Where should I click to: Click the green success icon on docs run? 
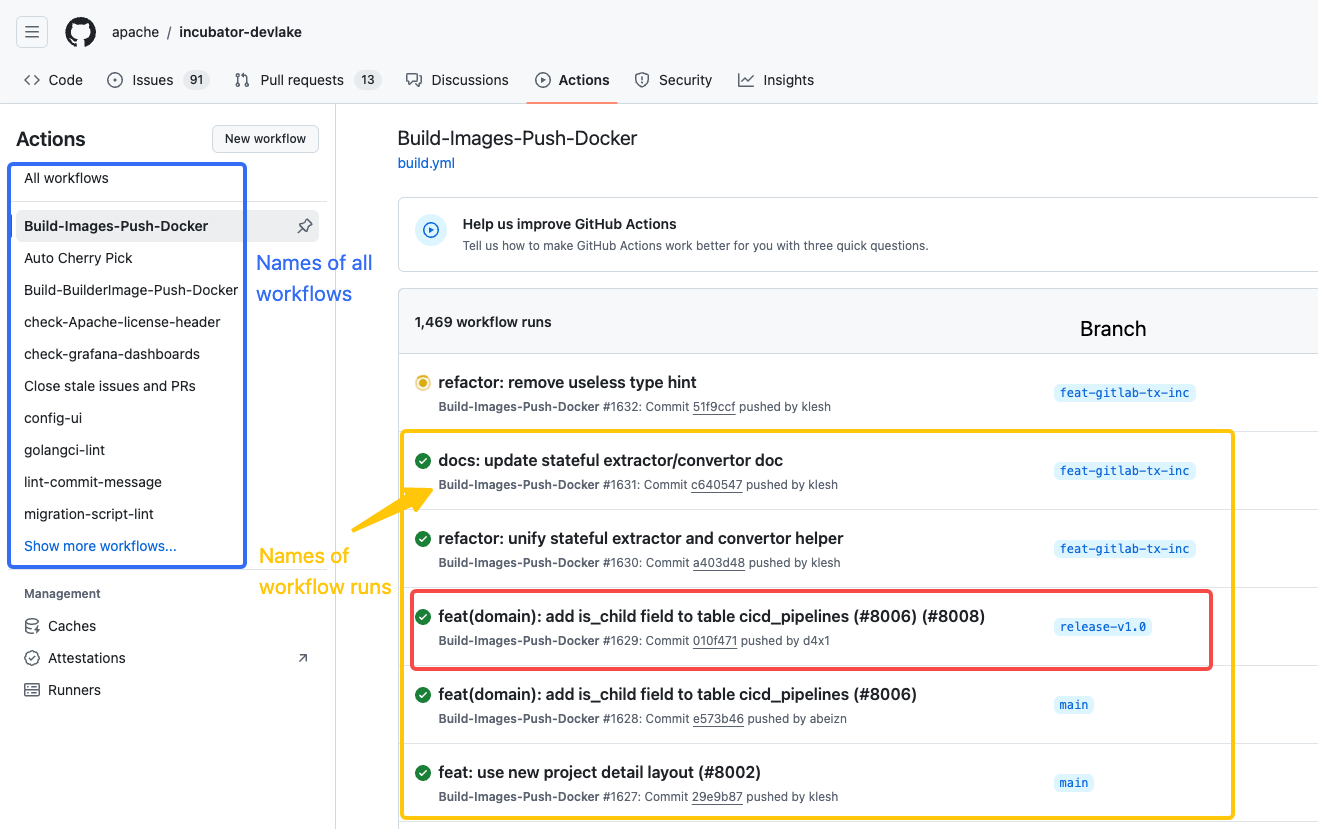[422, 461]
